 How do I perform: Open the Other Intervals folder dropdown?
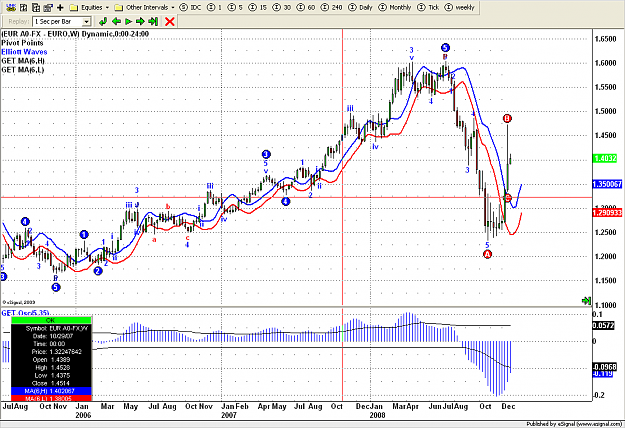[x=144, y=7]
